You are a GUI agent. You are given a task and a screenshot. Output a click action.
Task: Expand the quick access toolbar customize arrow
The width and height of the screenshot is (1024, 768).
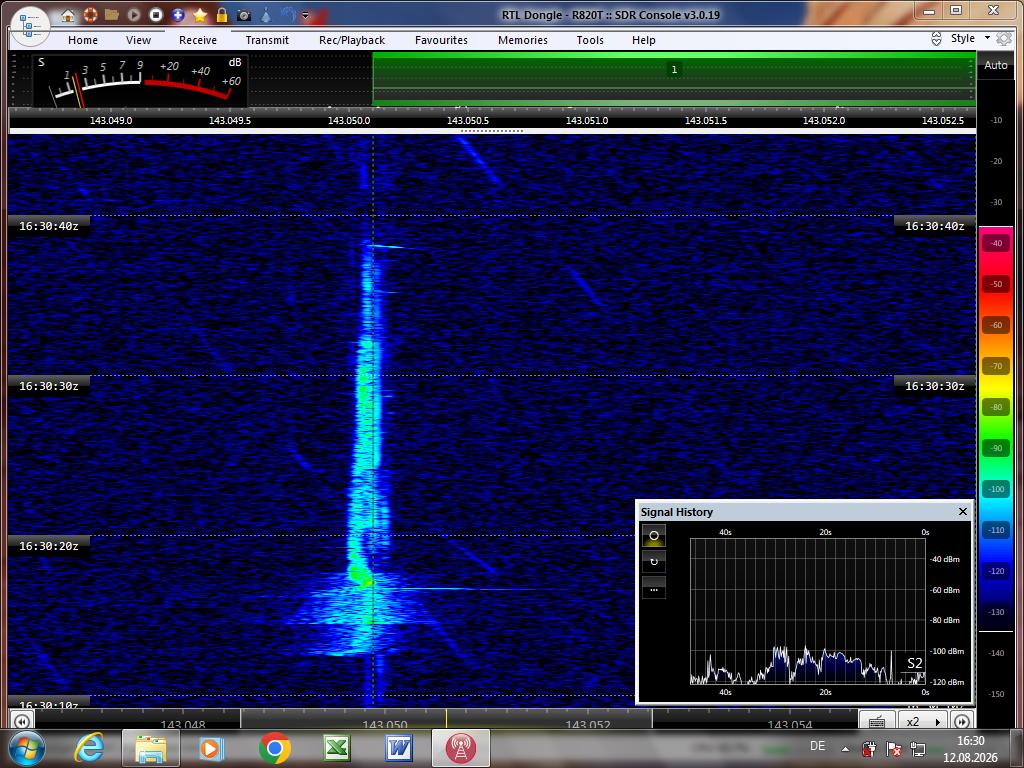pyautogui.click(x=305, y=15)
